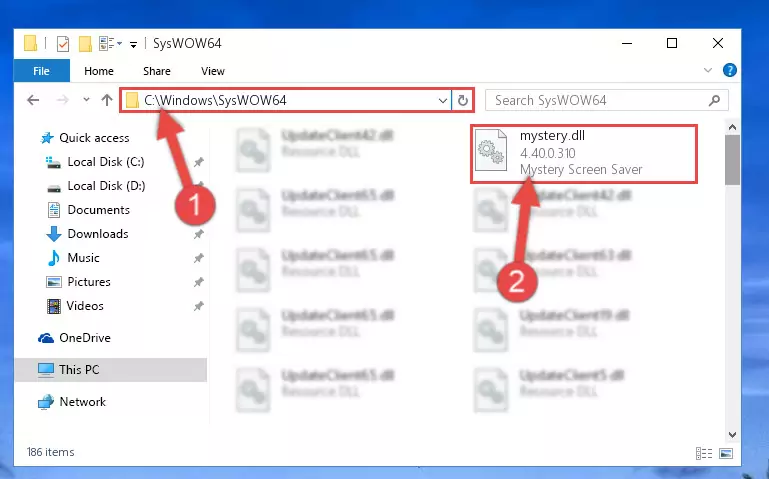
Task: Click the New folder icon in title bar
Action: click(x=85, y=44)
